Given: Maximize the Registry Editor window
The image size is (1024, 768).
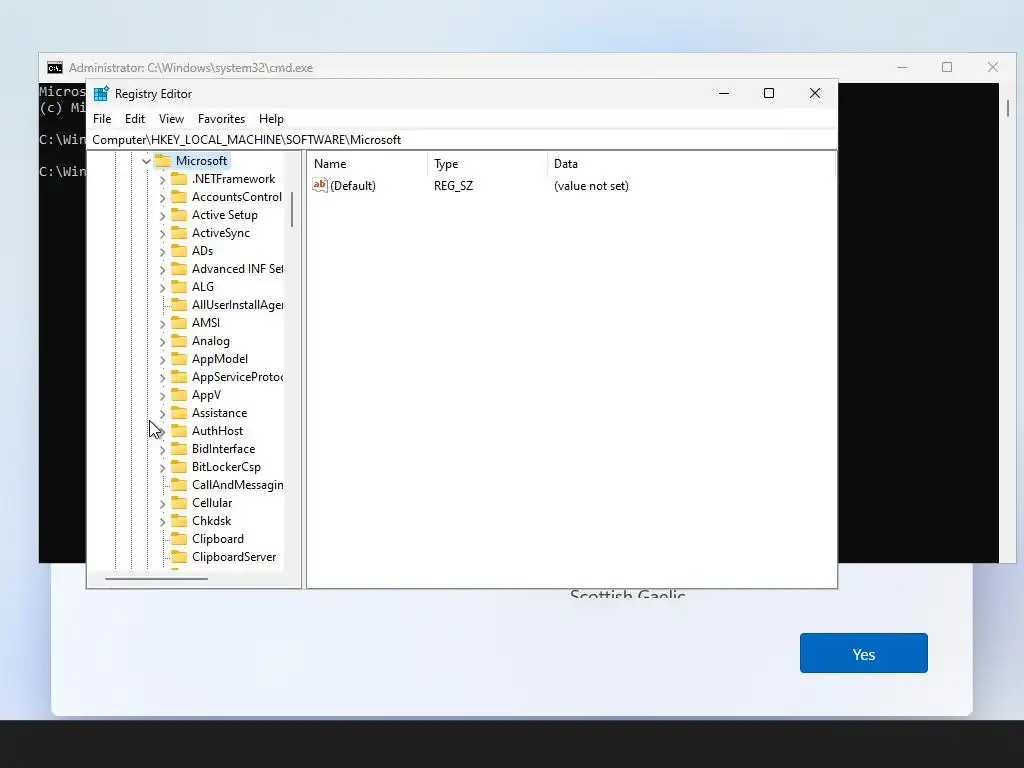Looking at the screenshot, I should [769, 93].
